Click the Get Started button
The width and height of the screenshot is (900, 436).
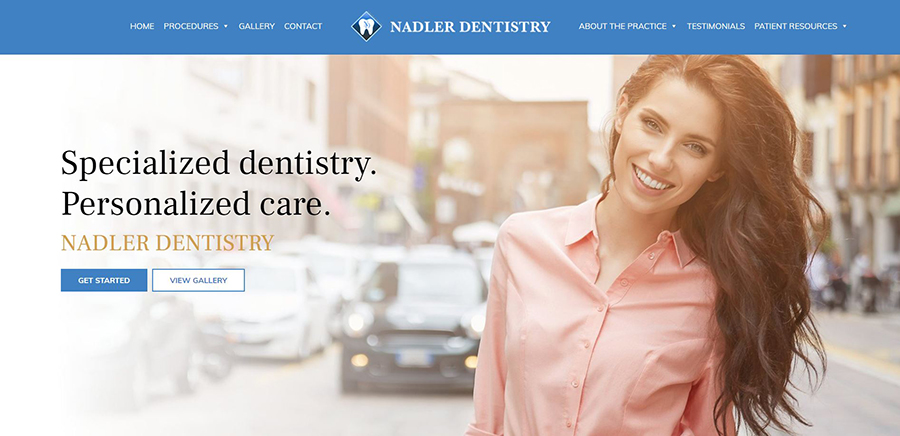coord(104,281)
